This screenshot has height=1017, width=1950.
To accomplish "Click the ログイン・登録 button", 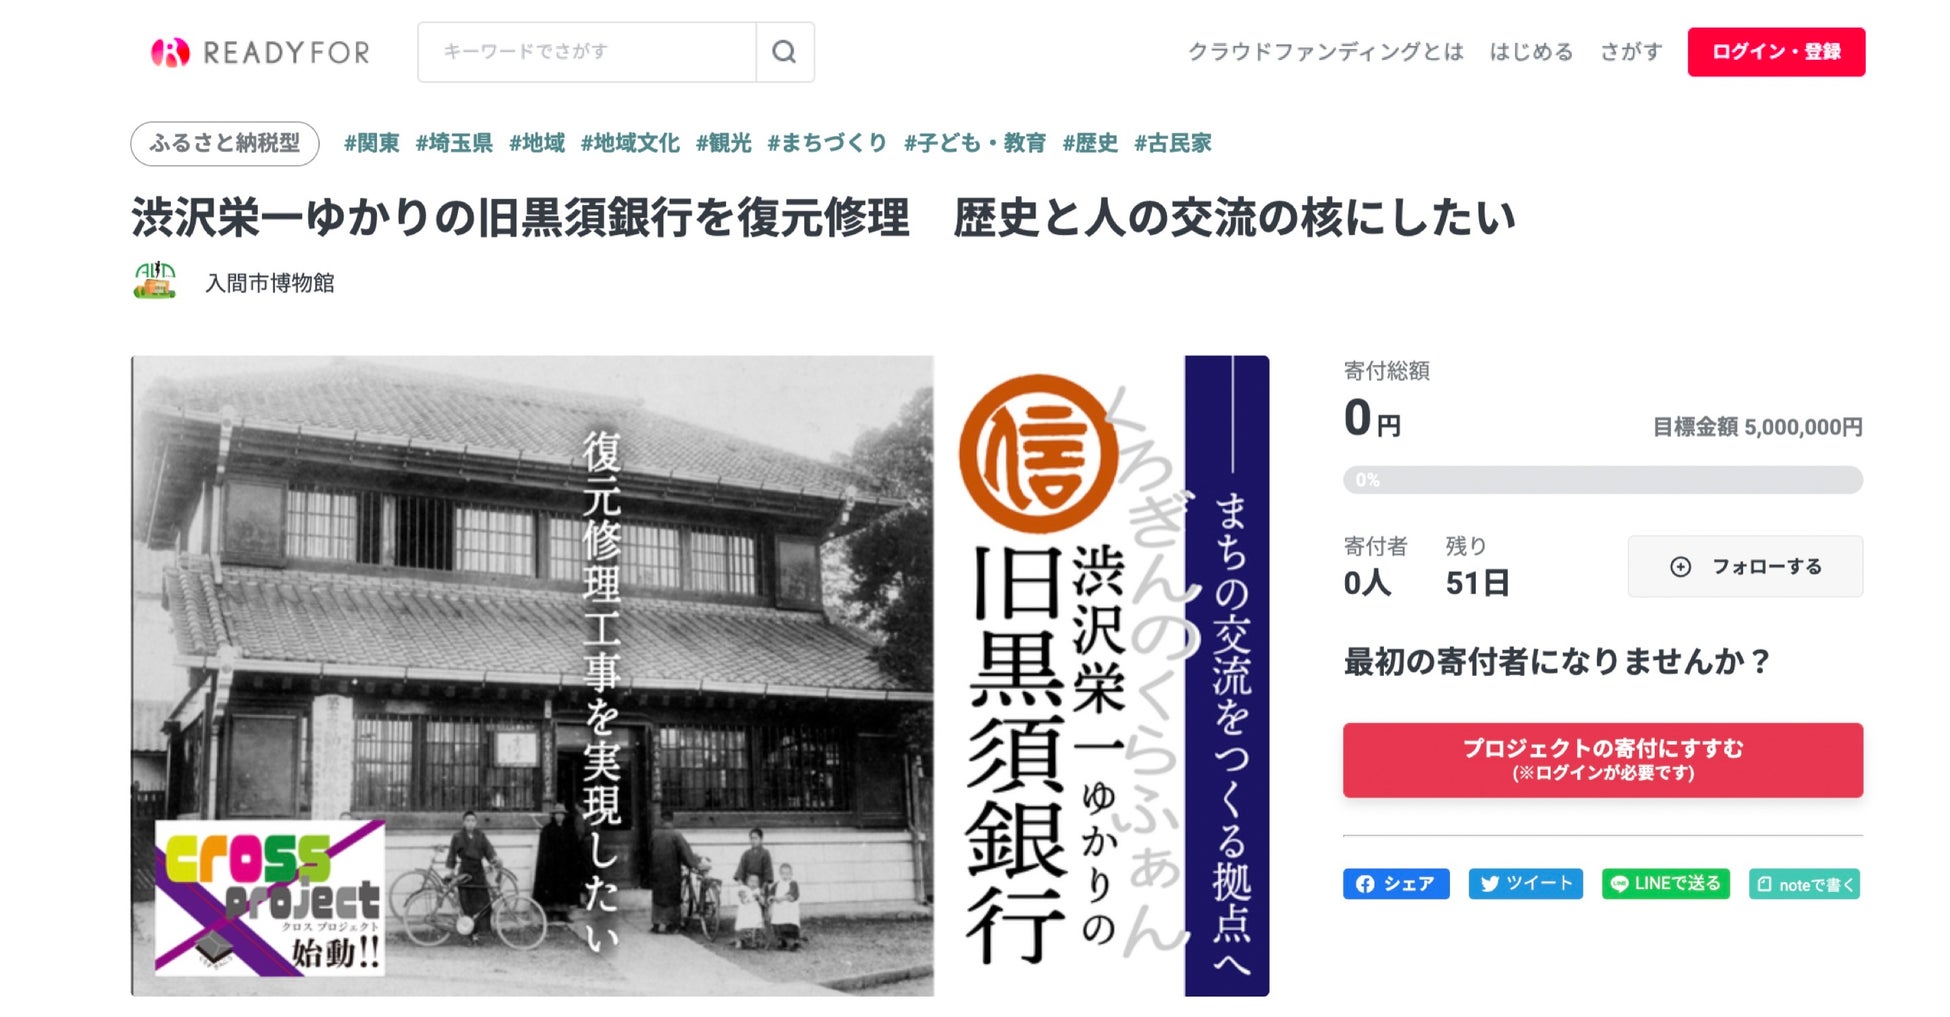I will (x=1776, y=52).
